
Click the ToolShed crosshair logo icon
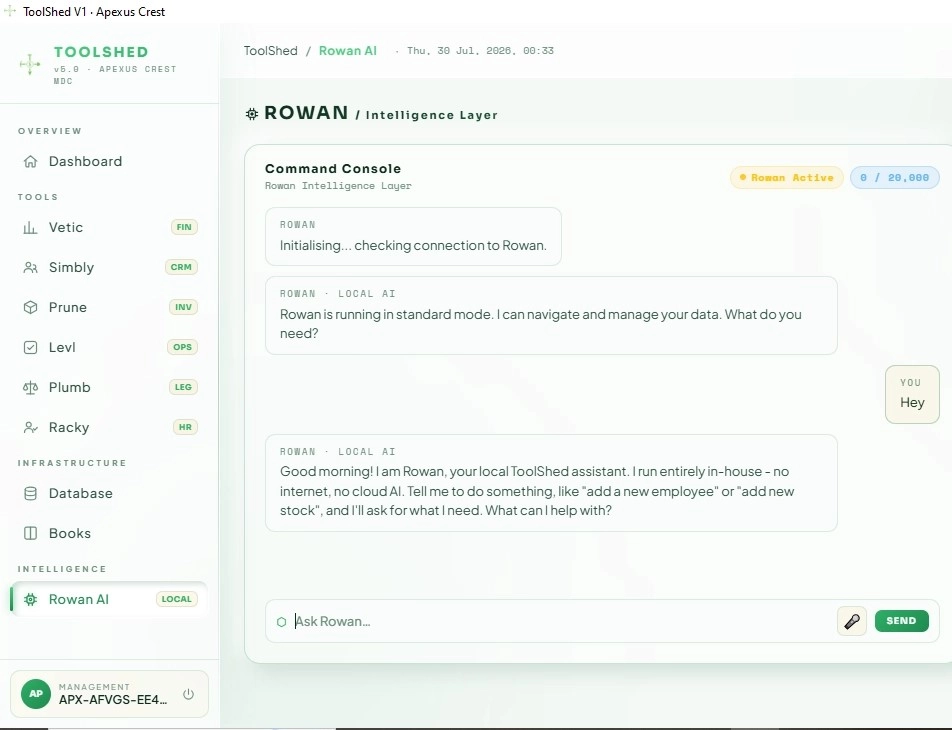[x=30, y=64]
